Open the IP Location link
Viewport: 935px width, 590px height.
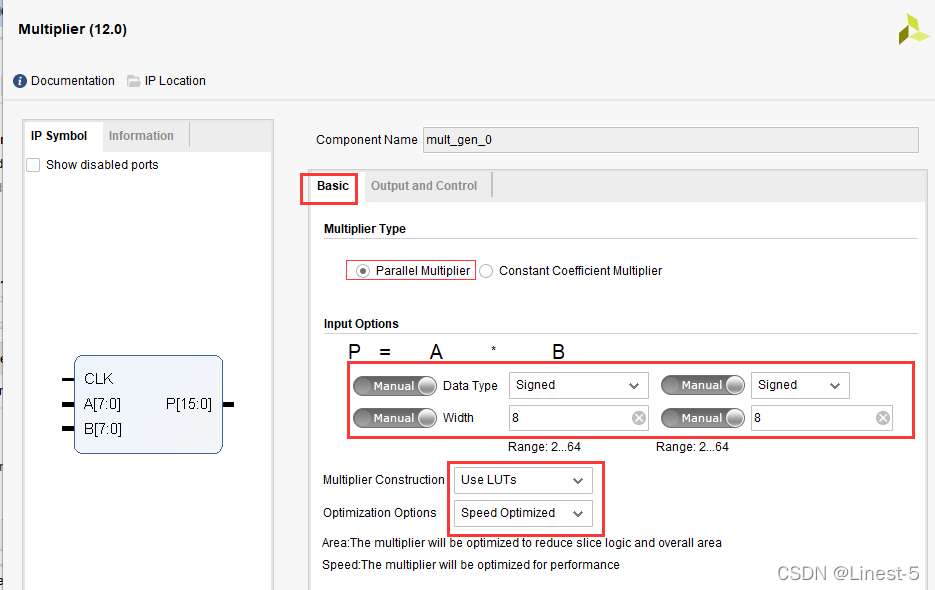tap(175, 81)
